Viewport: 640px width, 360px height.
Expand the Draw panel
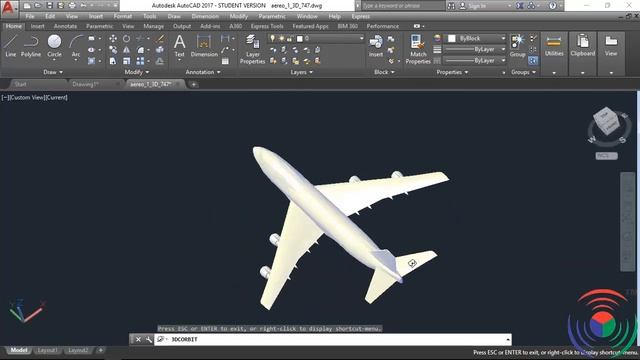coord(53,72)
